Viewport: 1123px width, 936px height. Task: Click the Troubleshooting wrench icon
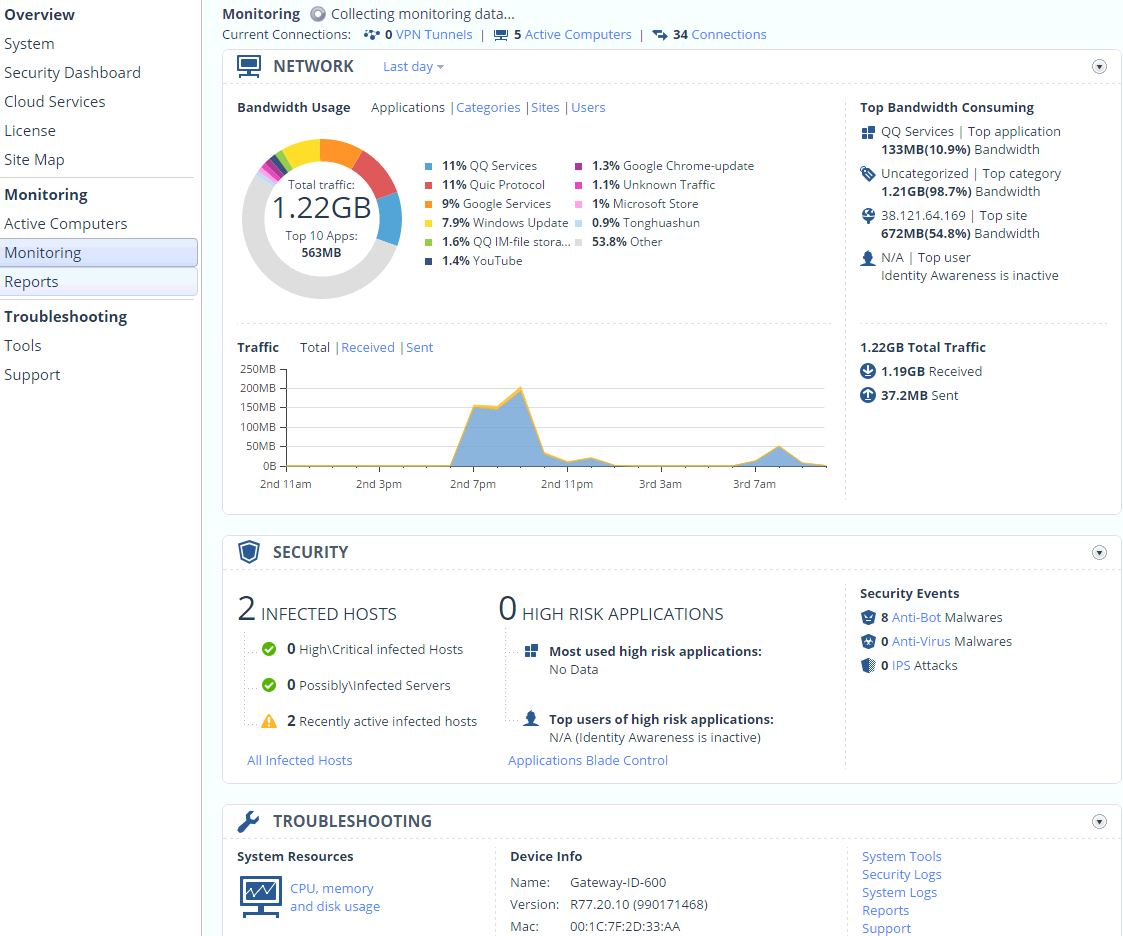click(x=249, y=821)
